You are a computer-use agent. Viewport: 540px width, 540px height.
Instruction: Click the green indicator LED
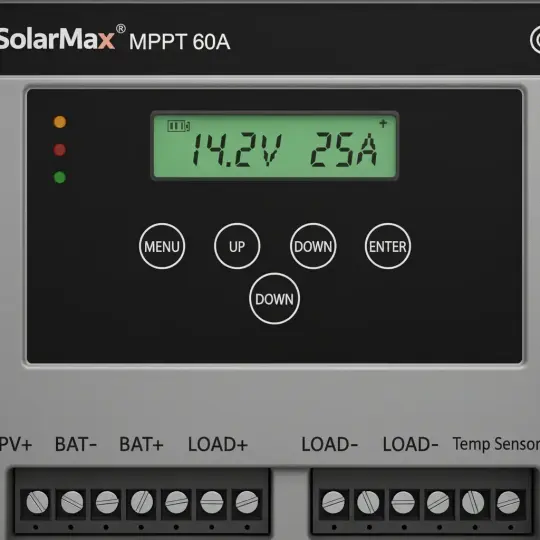[60, 177]
